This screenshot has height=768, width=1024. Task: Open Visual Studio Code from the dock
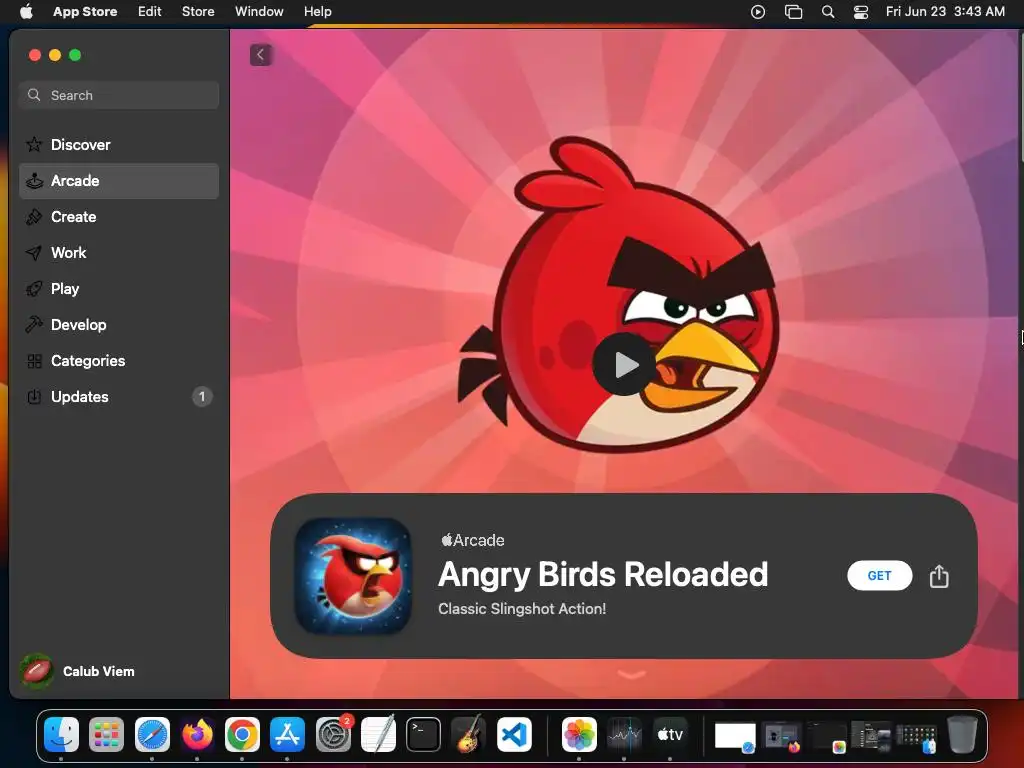pyautogui.click(x=514, y=735)
